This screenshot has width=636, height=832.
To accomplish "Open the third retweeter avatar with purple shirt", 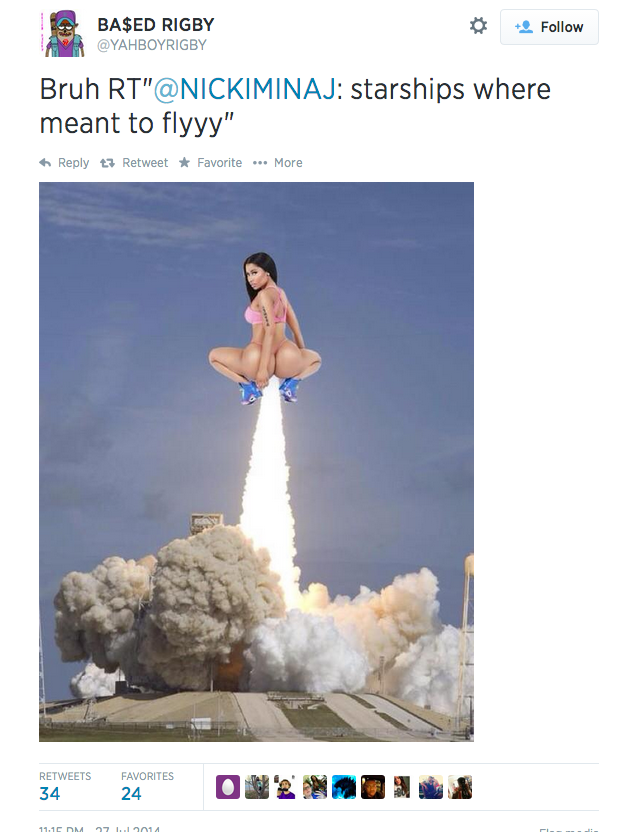I will (x=286, y=787).
